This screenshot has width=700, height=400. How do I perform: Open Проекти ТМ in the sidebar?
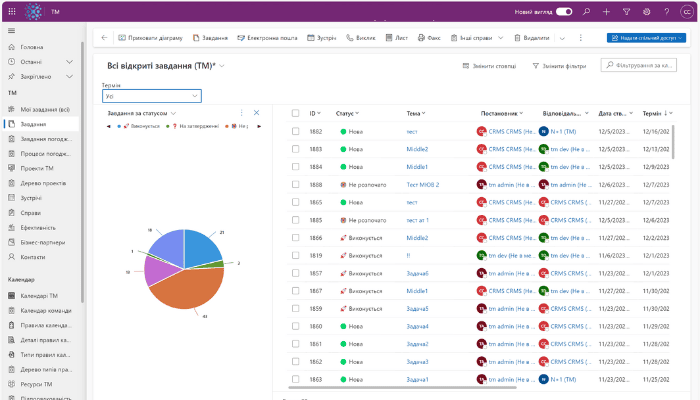click(x=38, y=168)
